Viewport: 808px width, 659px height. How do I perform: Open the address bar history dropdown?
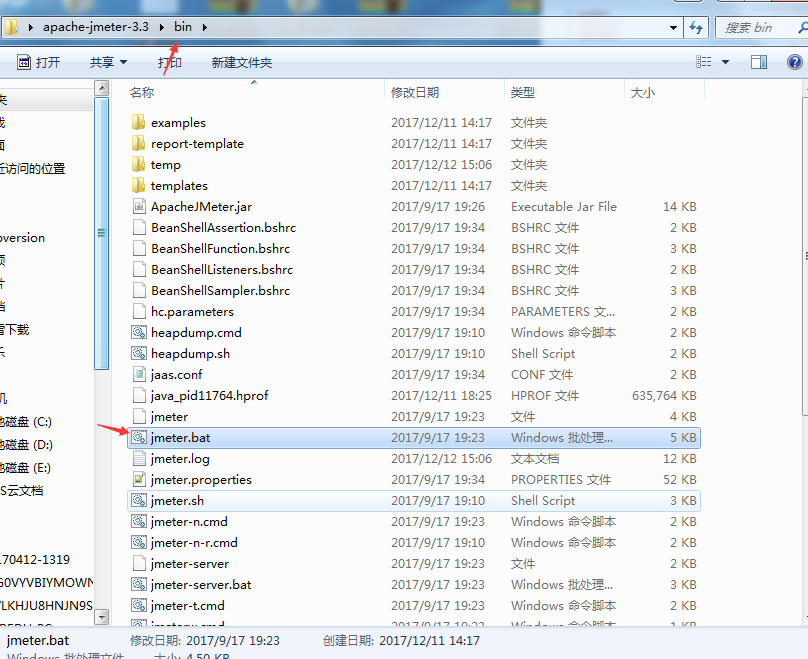tap(673, 27)
